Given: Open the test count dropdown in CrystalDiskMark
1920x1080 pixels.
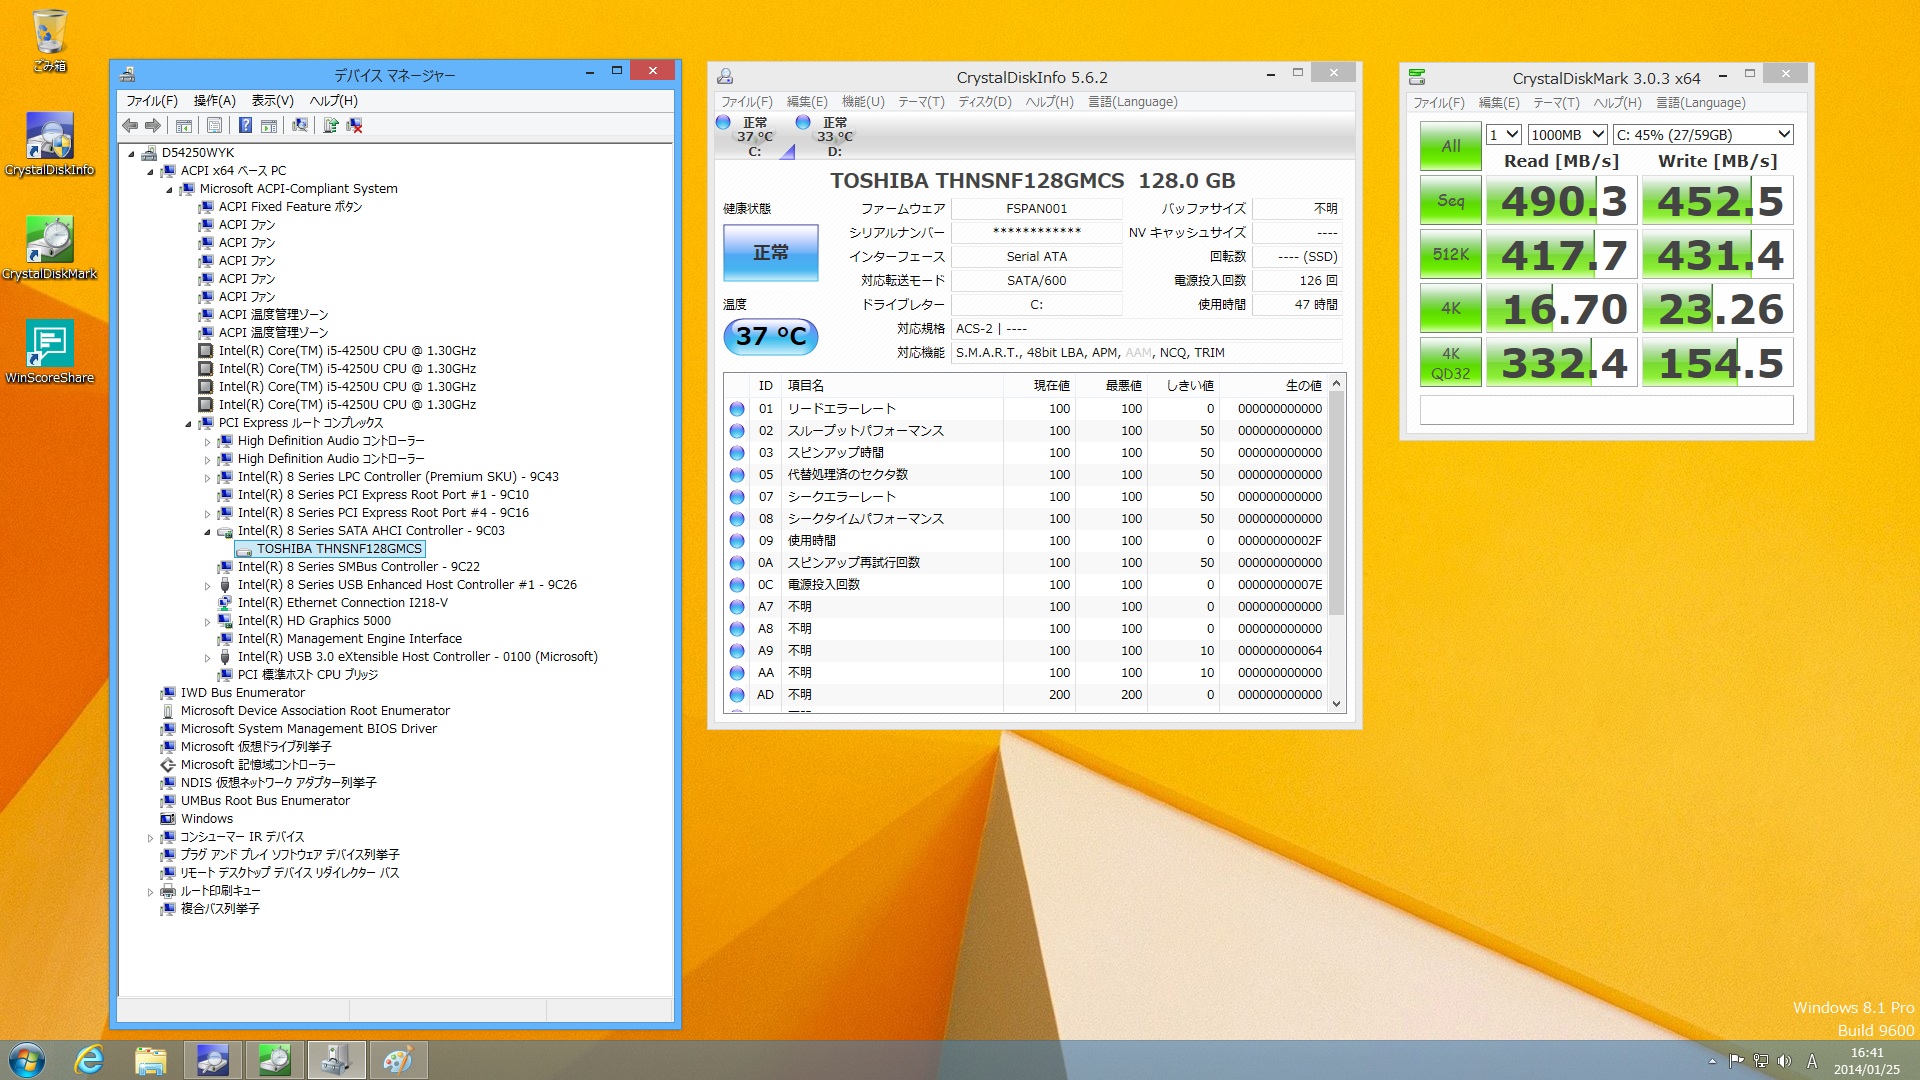Looking at the screenshot, I should (1503, 135).
